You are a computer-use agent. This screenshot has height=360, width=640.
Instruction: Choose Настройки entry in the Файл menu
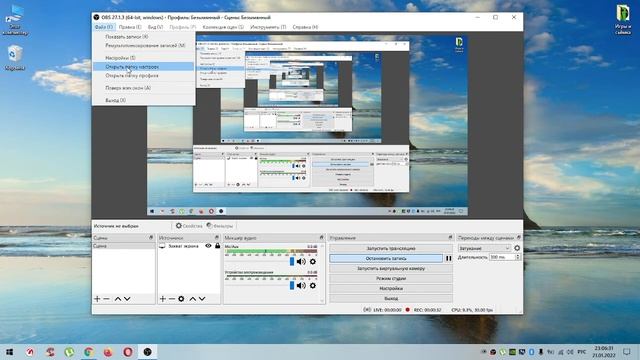(x=144, y=58)
